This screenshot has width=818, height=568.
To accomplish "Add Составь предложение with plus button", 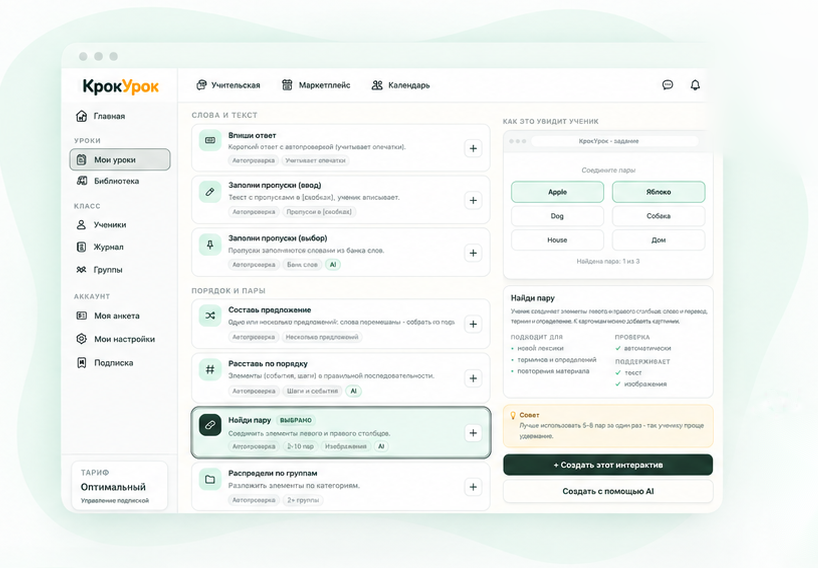I will [x=473, y=324].
